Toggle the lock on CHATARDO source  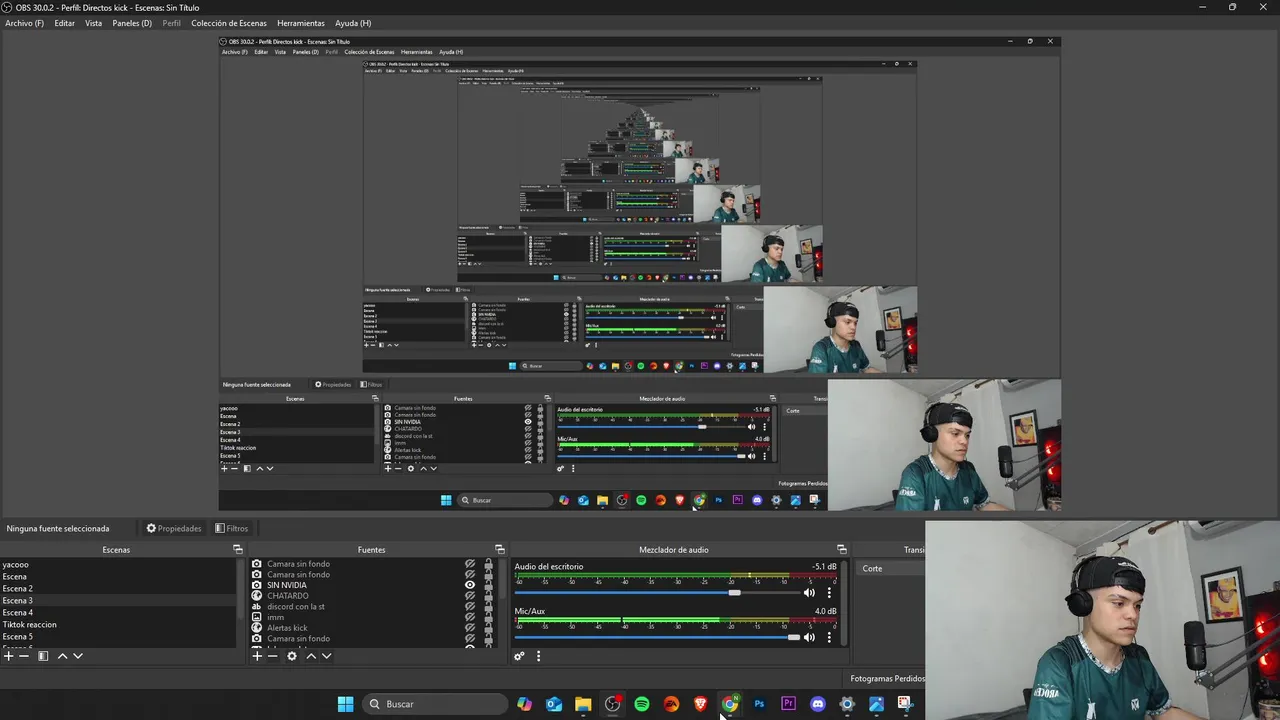pyautogui.click(x=488, y=596)
